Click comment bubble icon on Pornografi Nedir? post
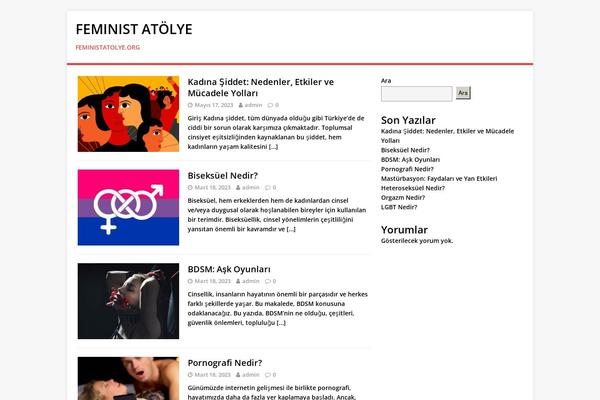Image resolution: width=600 pixels, height=400 pixels. 267,375
